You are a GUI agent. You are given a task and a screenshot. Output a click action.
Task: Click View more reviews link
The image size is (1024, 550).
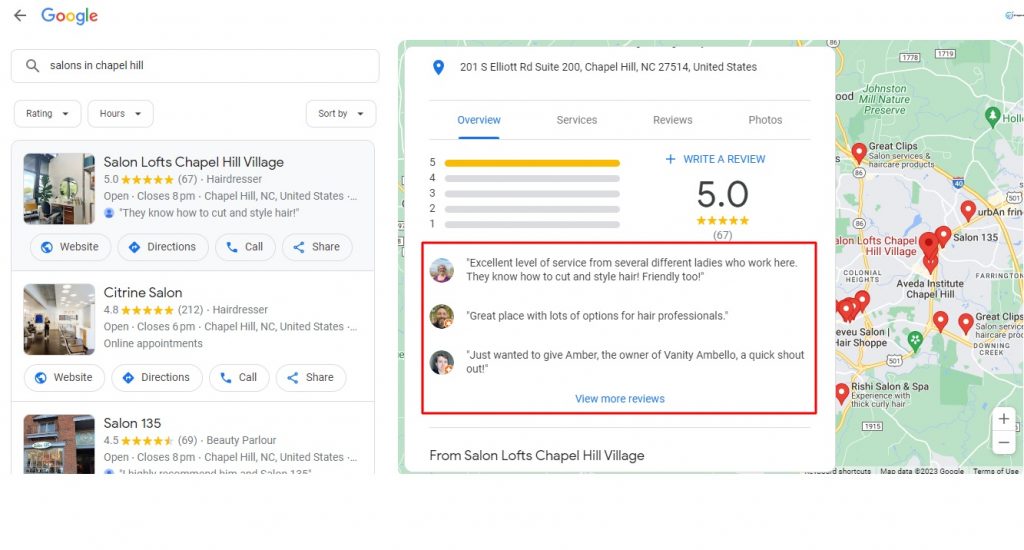tap(620, 399)
